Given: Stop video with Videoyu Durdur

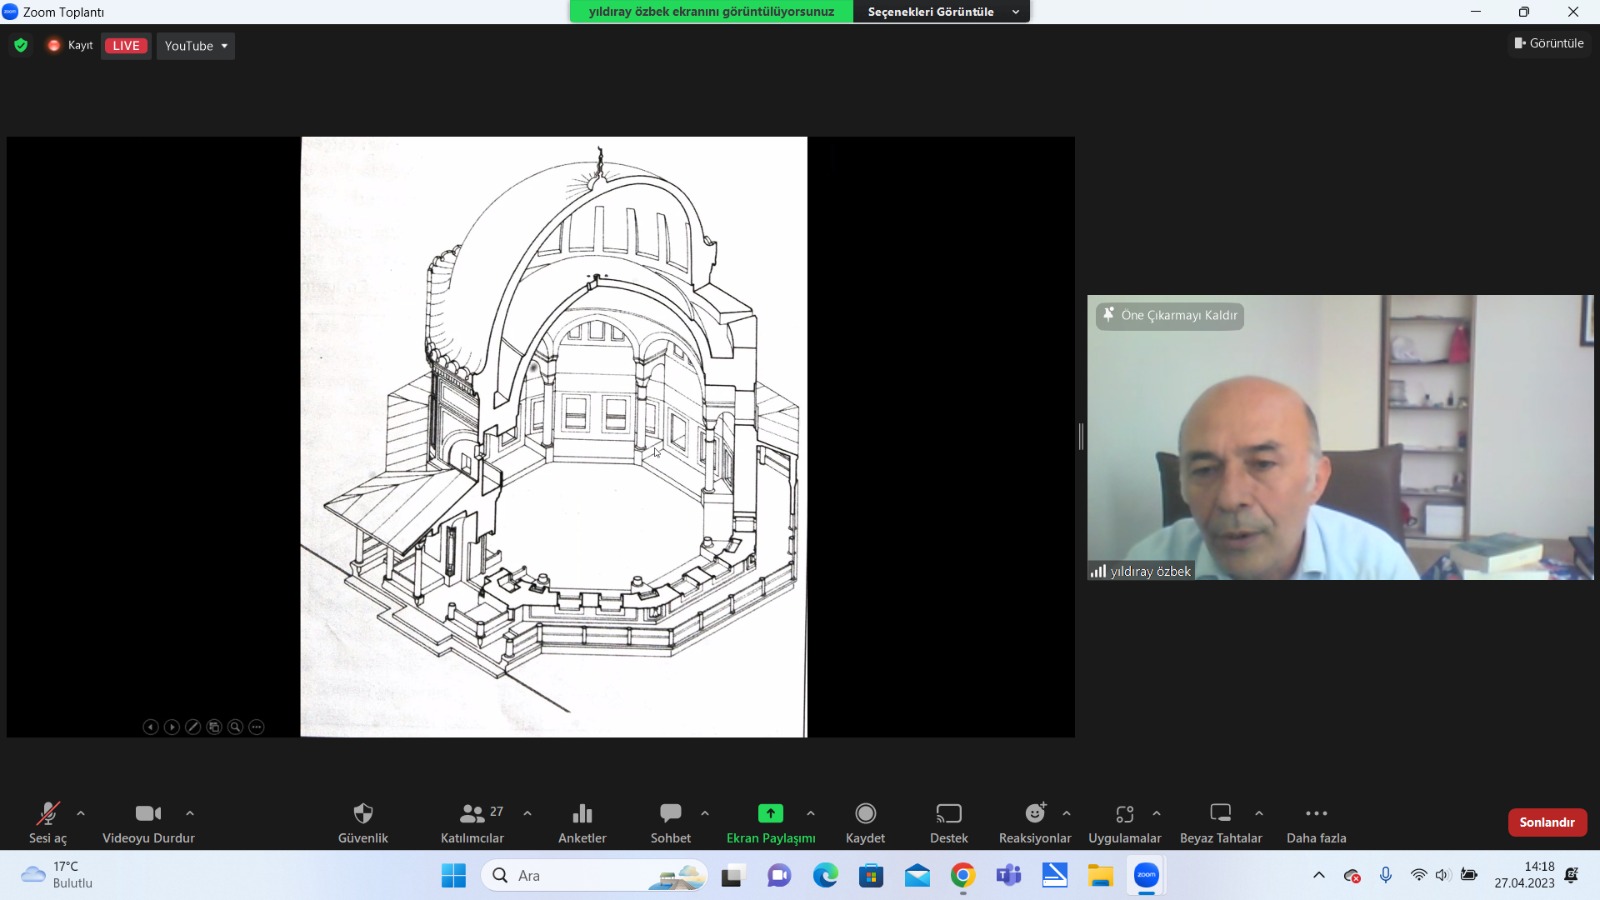Looking at the screenshot, I should coord(148,822).
